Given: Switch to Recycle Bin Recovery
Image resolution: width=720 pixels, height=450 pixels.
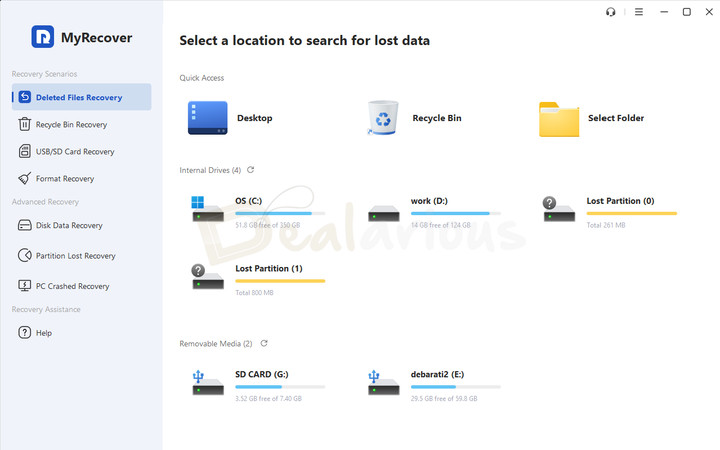Looking at the screenshot, I should coord(71,124).
